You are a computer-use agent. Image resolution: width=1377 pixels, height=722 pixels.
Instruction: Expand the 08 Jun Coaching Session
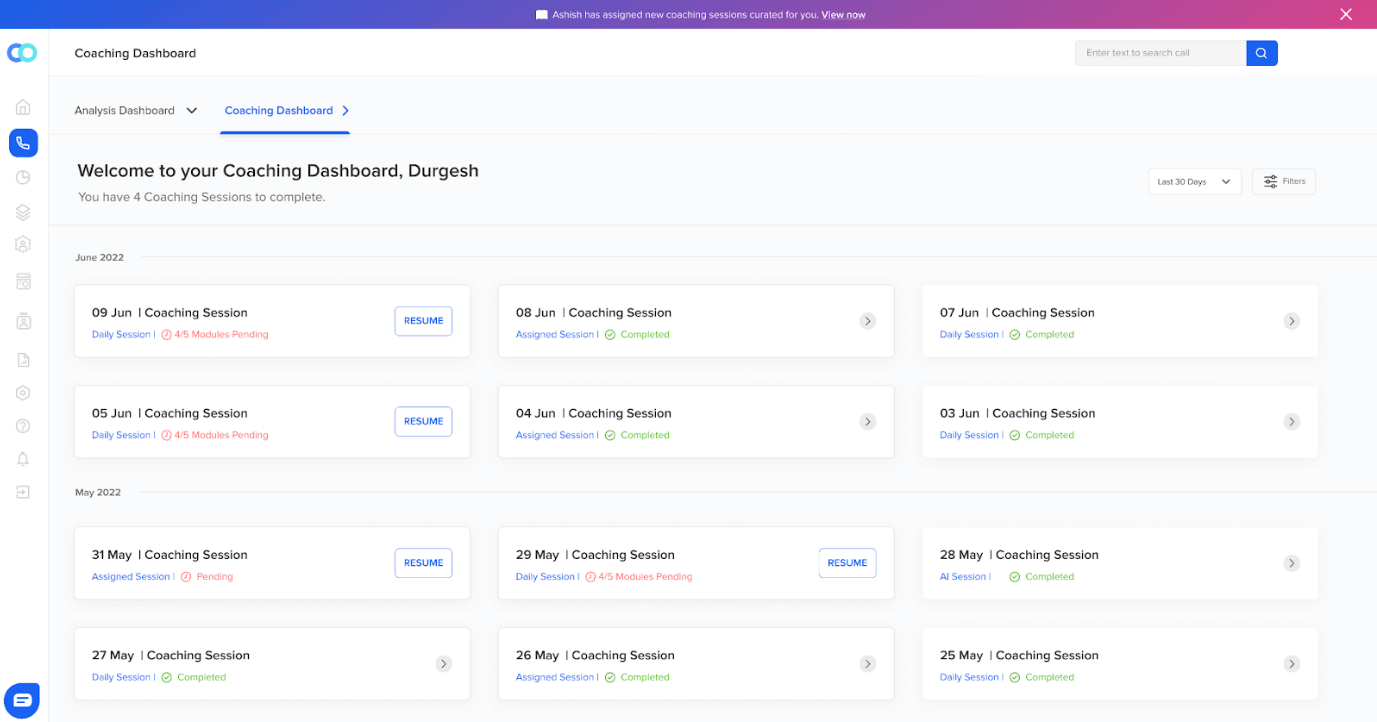(x=867, y=321)
